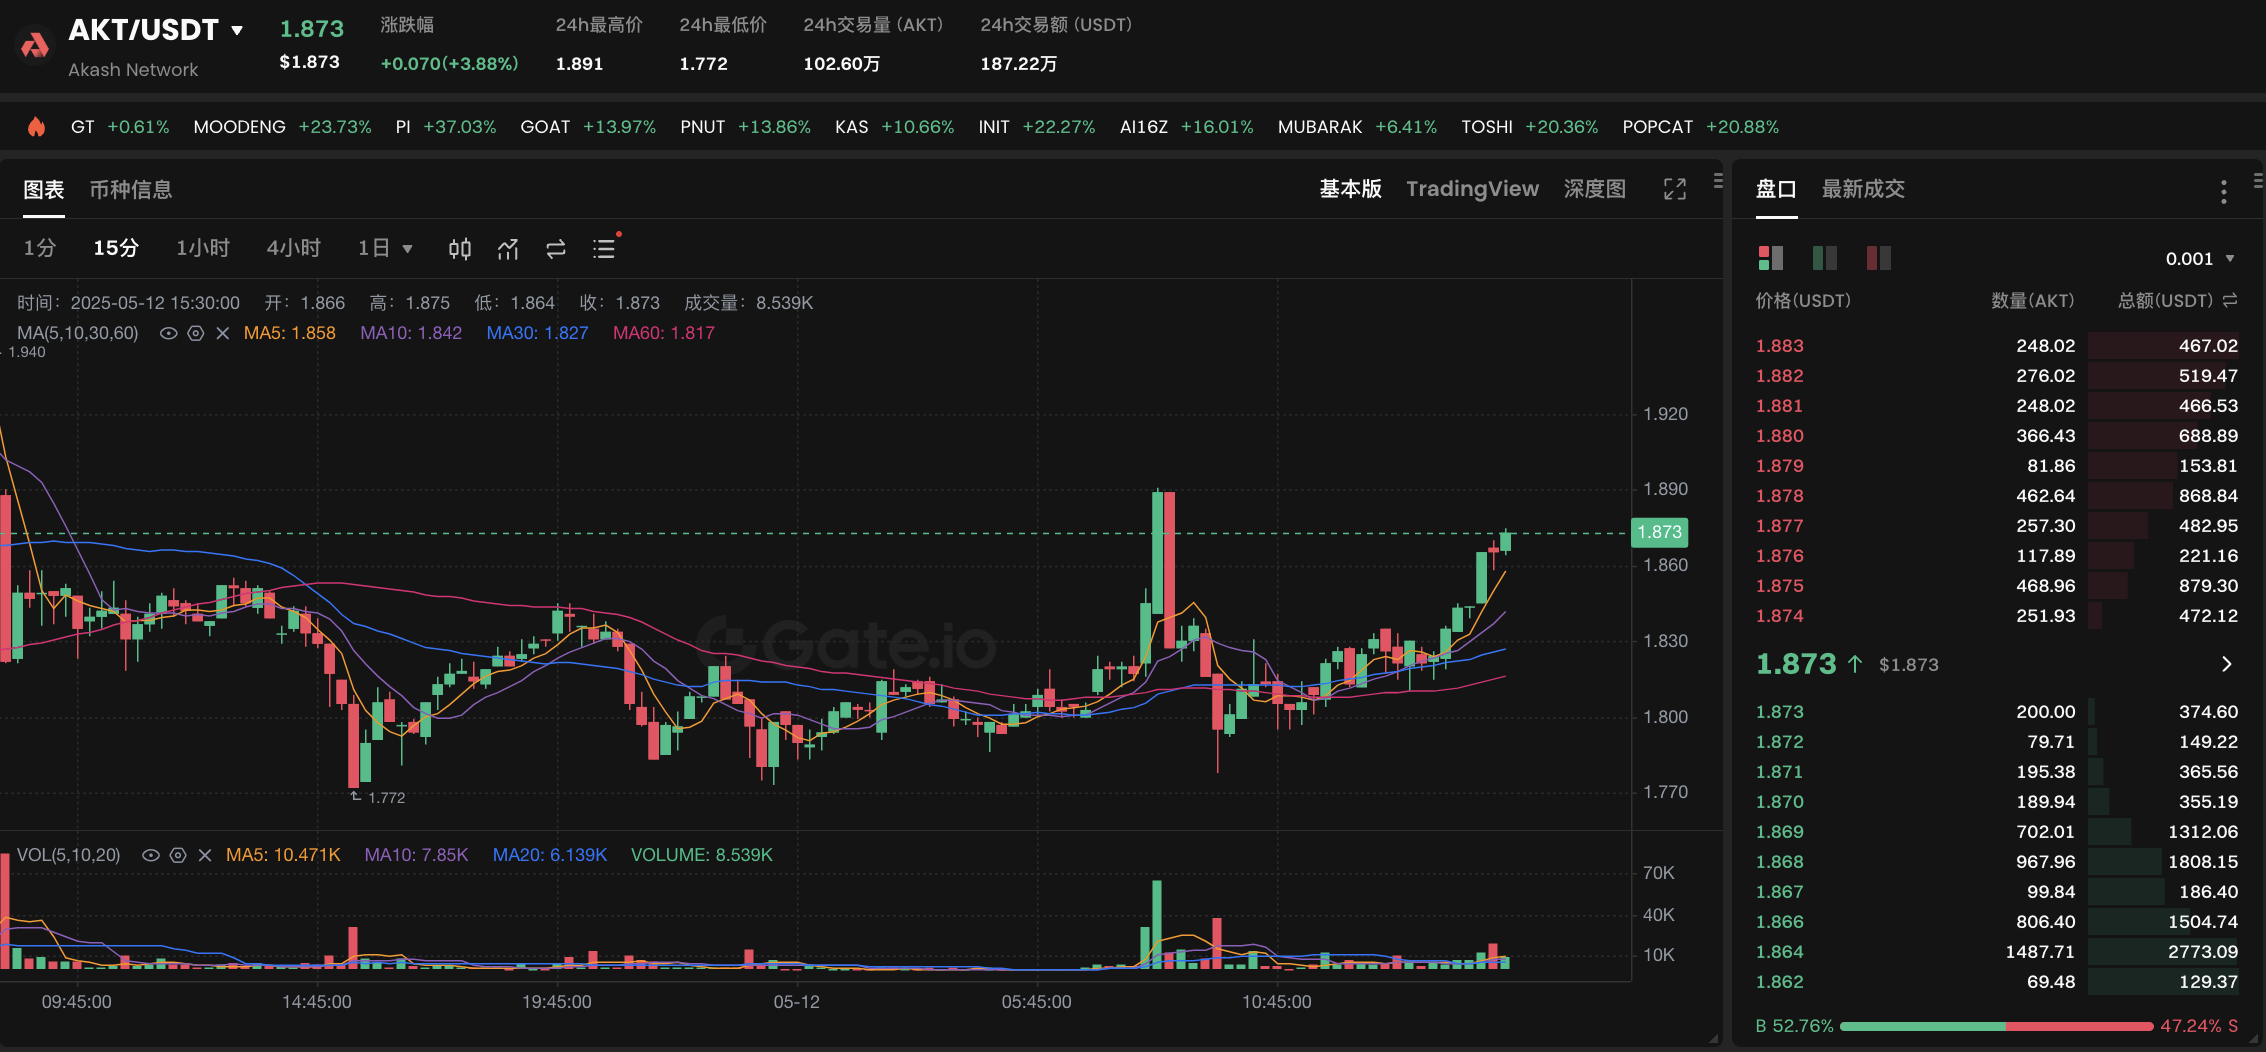Select the 1.883 ask price row
The image size is (2266, 1052).
point(1997,346)
